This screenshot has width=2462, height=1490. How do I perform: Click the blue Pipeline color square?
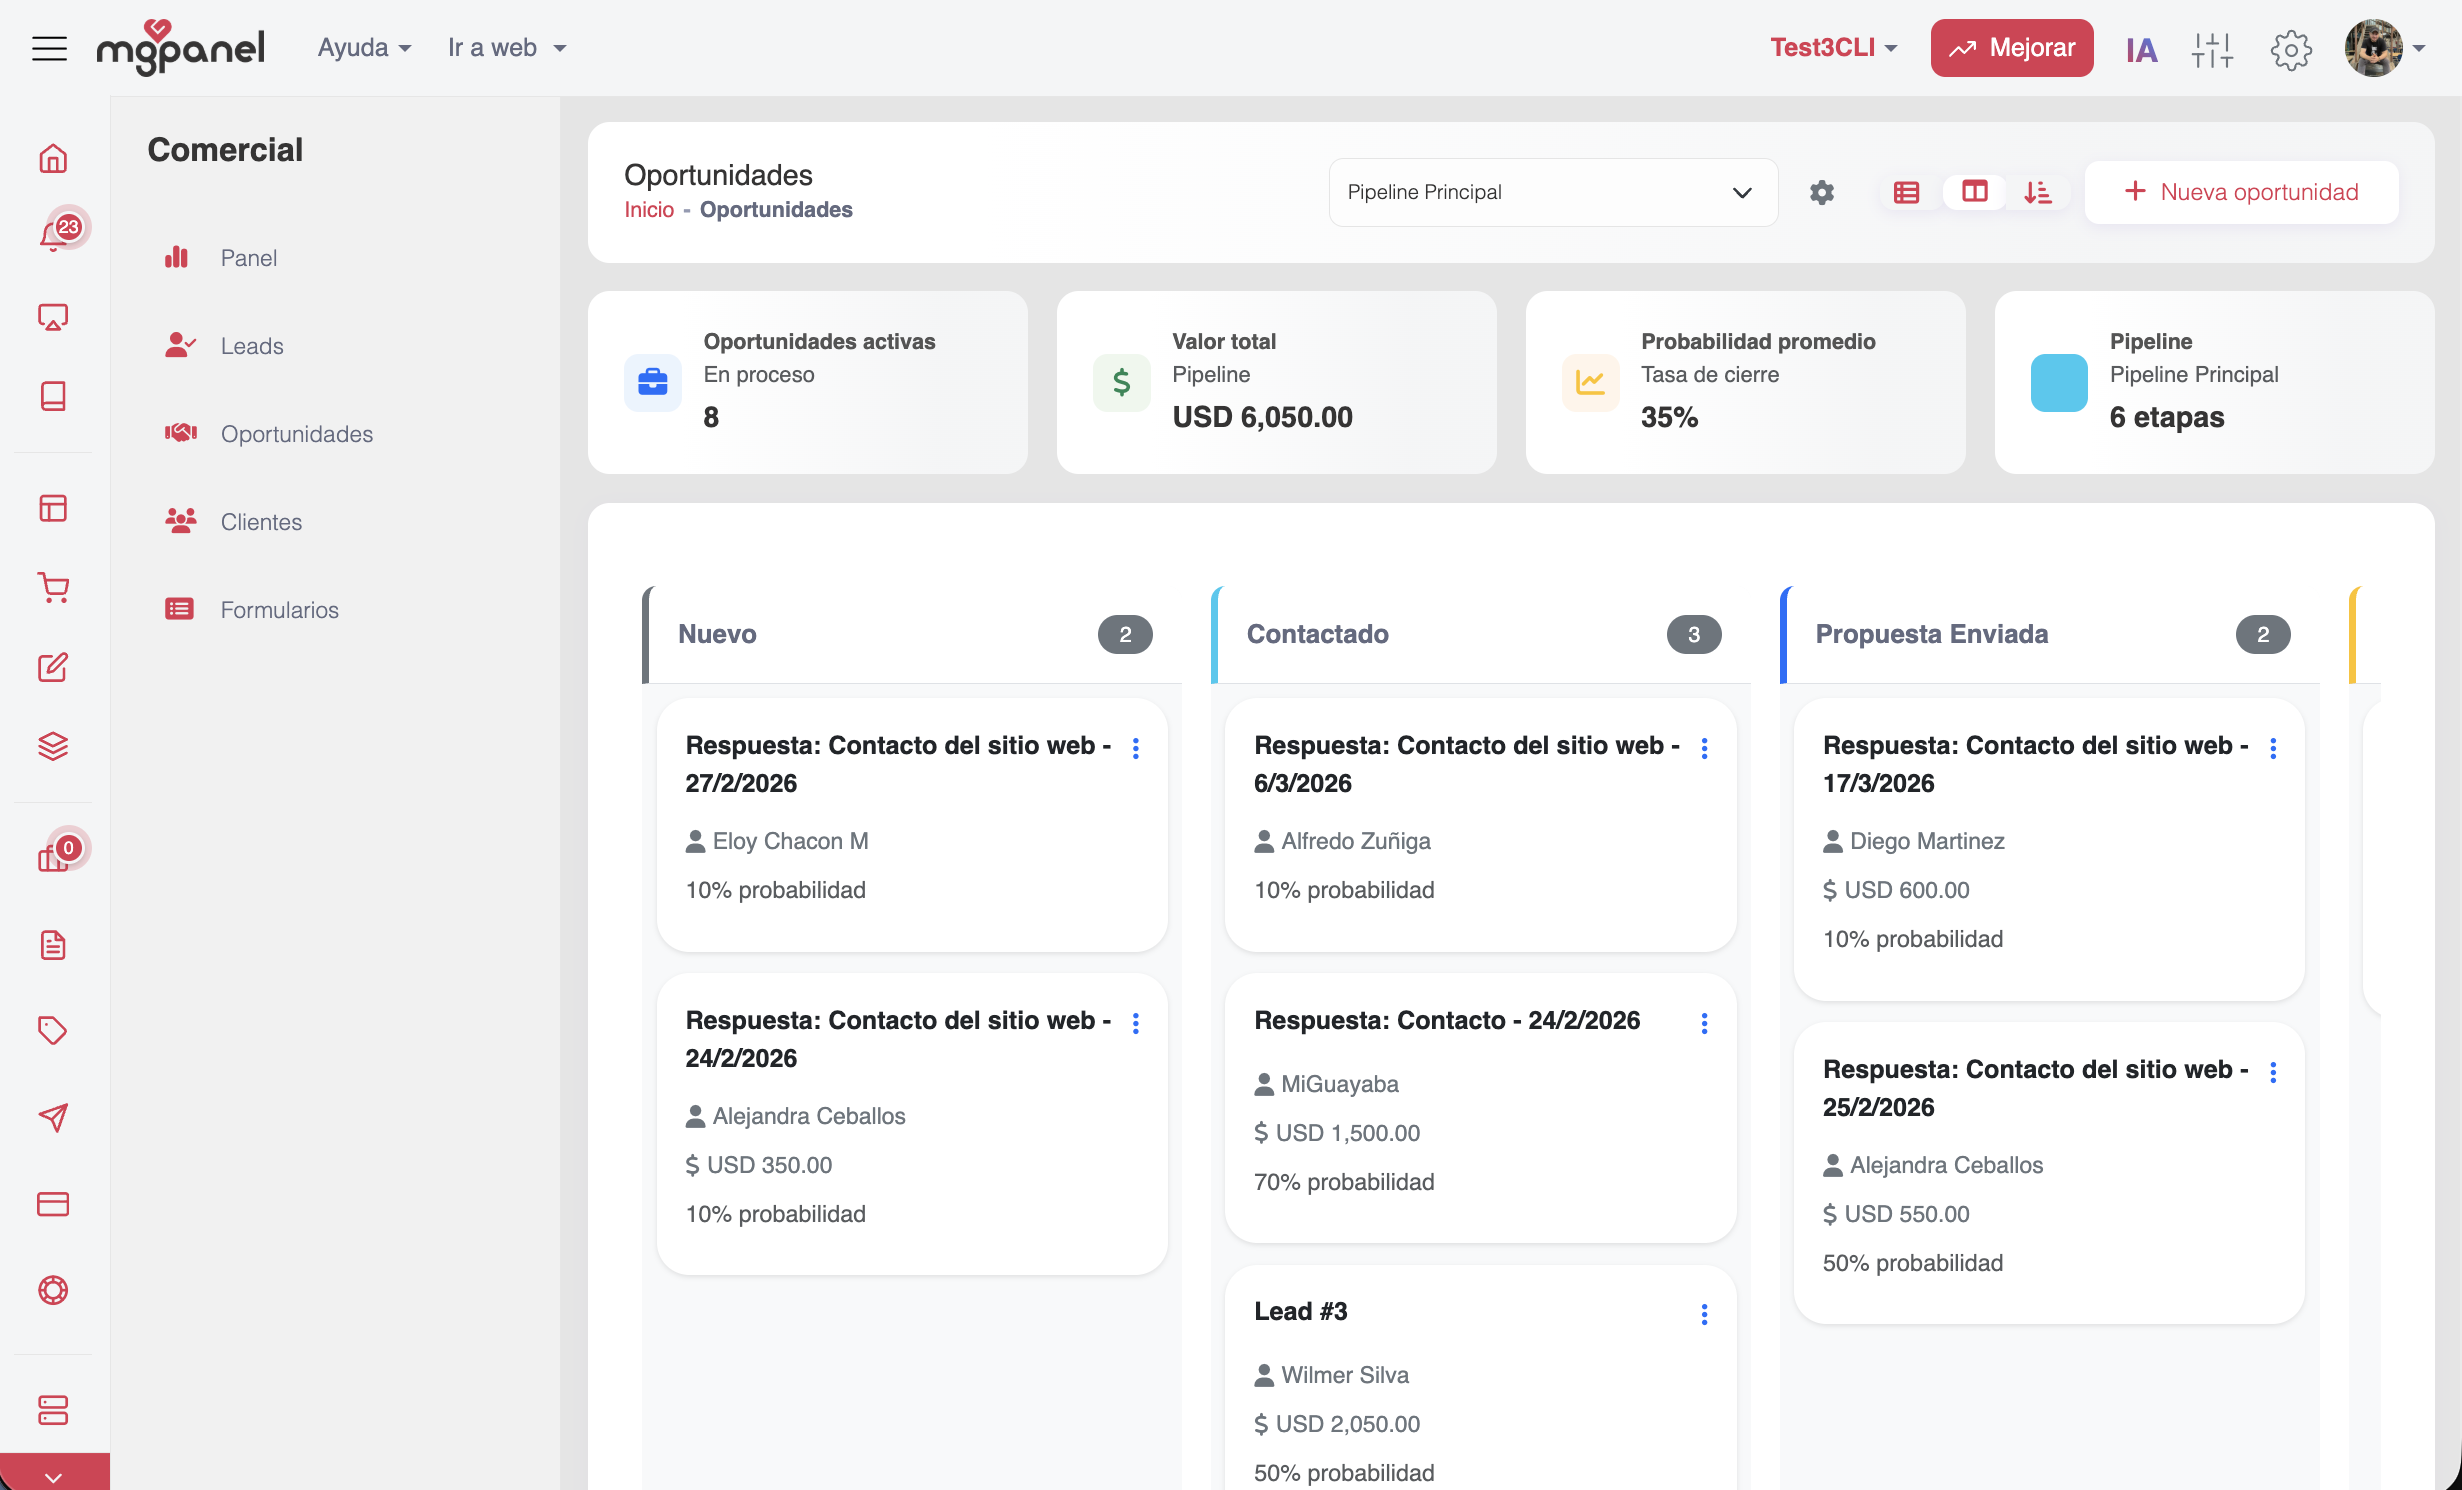click(2058, 382)
